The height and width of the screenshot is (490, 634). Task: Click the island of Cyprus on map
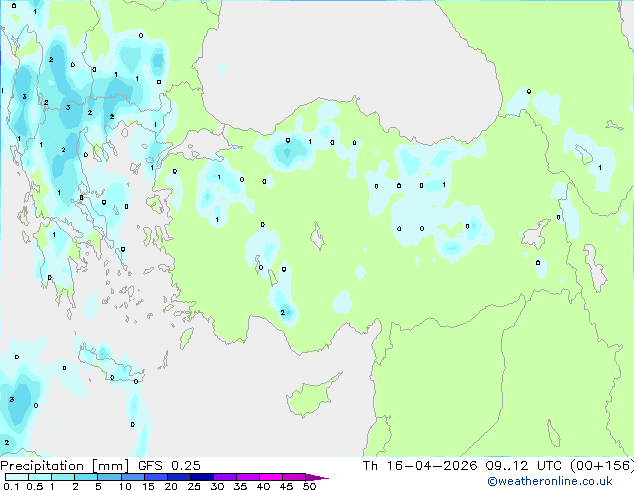311,398
